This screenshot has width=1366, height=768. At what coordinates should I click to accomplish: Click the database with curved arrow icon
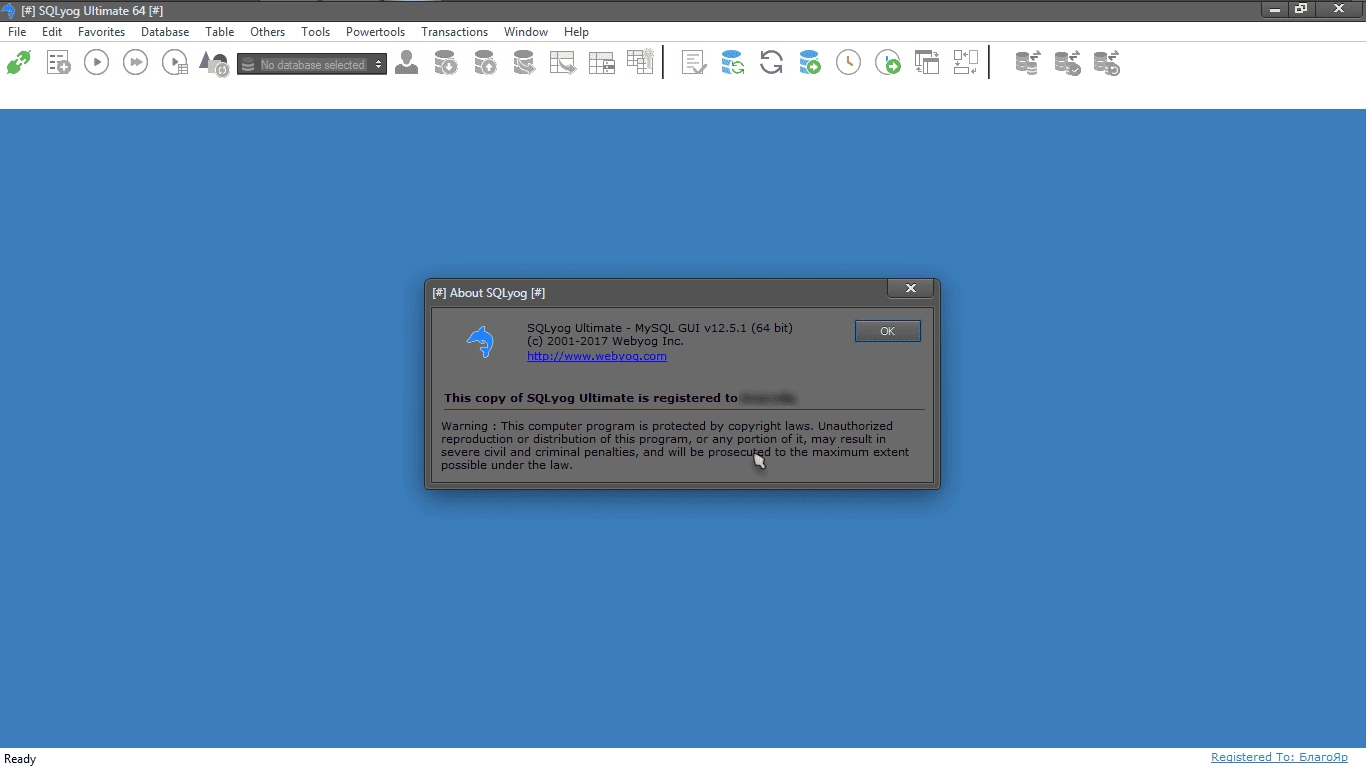tap(524, 63)
